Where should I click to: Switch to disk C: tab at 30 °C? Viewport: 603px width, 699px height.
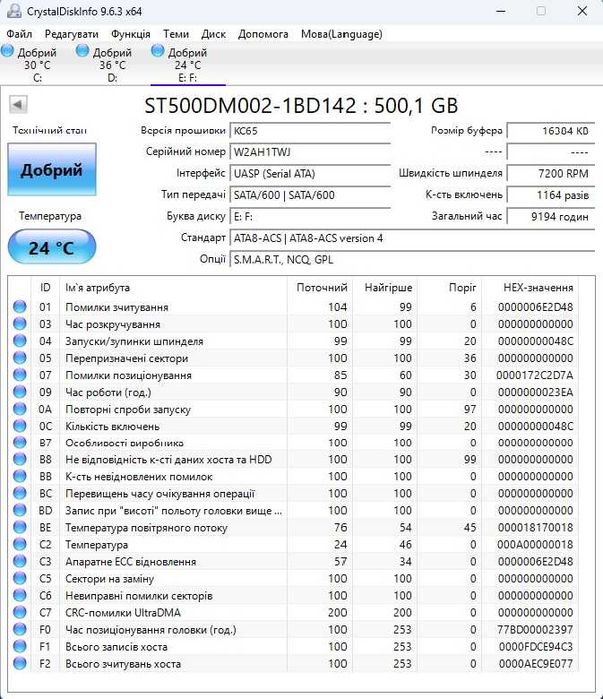(37, 65)
